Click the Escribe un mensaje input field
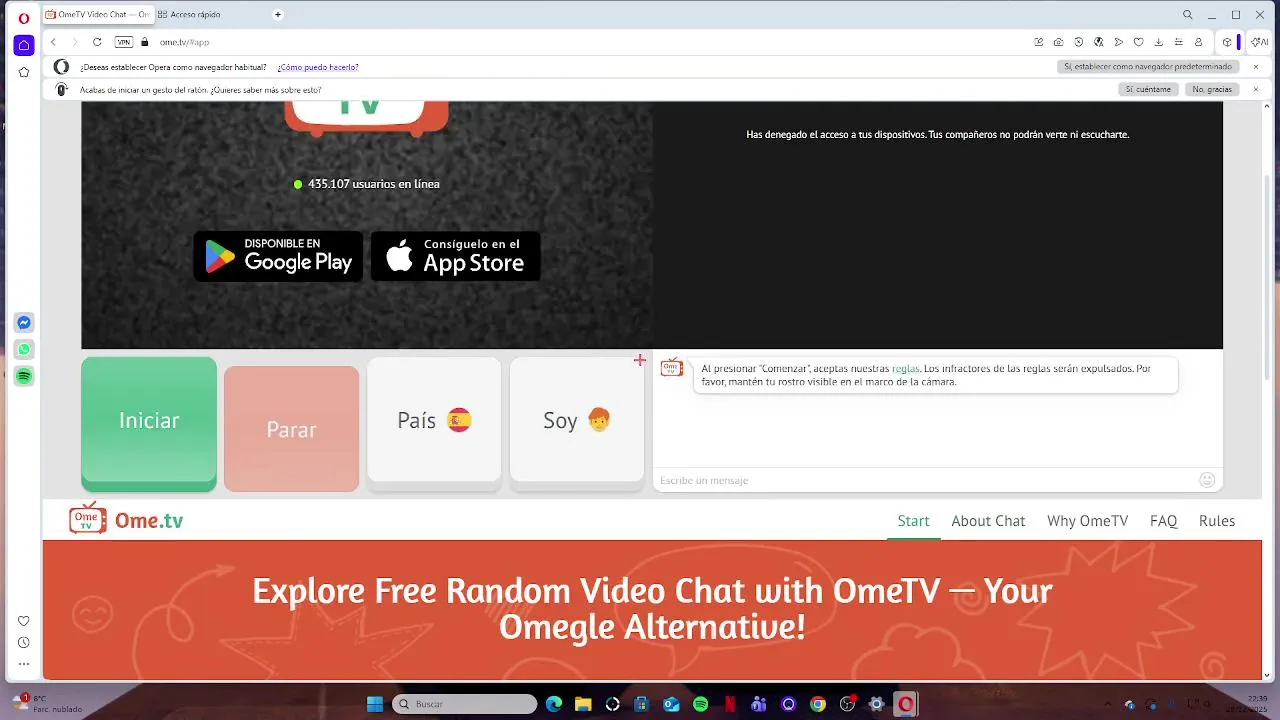The width and height of the screenshot is (1280, 720). 925,480
